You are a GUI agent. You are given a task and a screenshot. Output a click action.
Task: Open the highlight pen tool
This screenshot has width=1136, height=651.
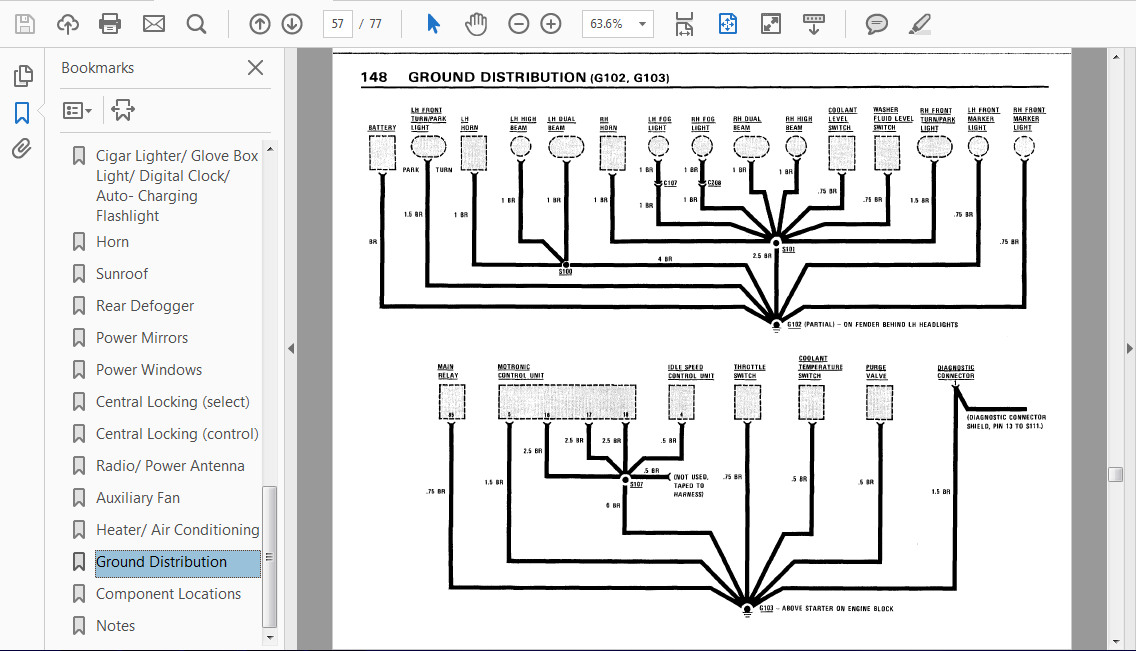click(x=919, y=24)
